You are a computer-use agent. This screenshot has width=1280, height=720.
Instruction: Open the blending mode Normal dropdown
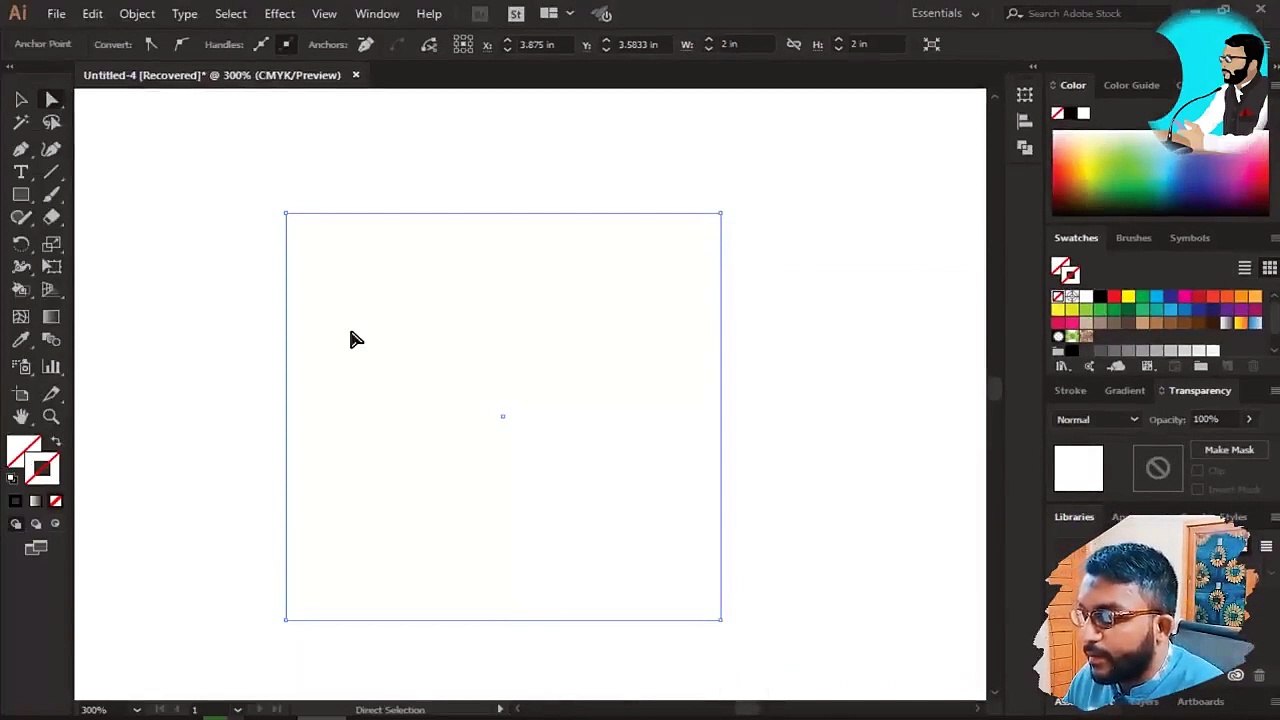point(1097,420)
